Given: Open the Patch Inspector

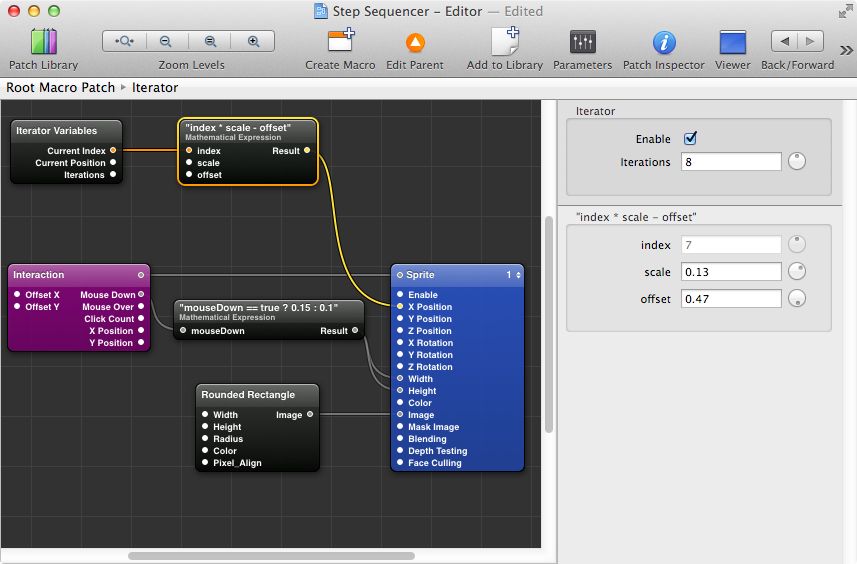Looking at the screenshot, I should (664, 43).
